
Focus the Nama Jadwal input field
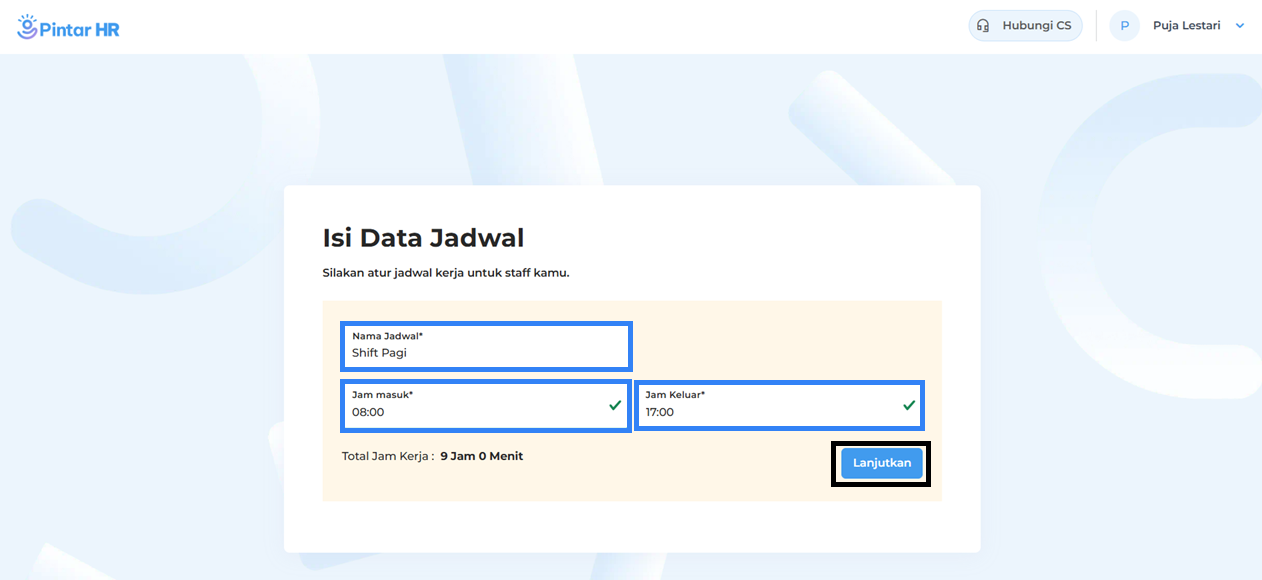[486, 346]
